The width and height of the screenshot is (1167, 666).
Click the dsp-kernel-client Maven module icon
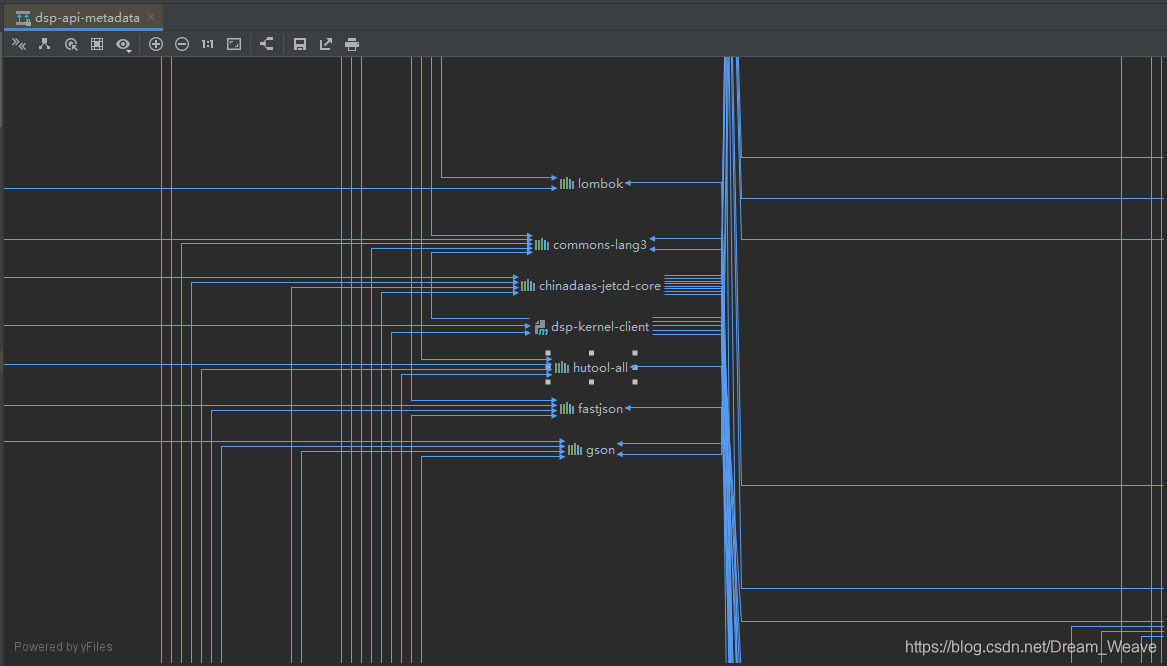(x=541, y=327)
